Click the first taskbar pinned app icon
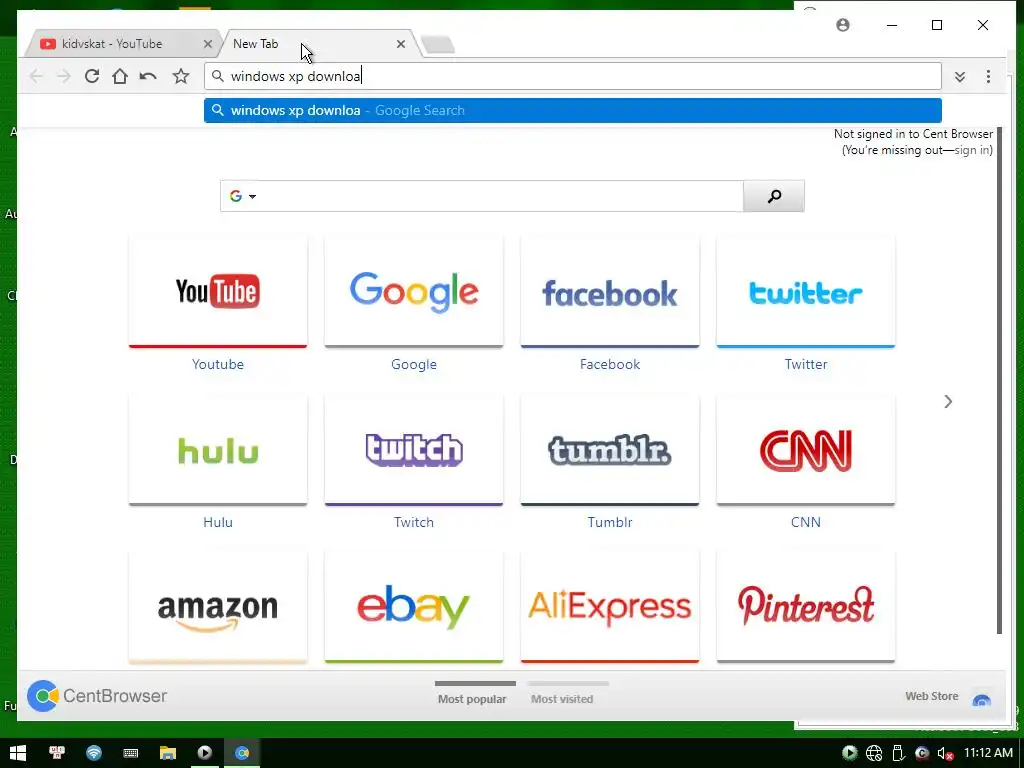This screenshot has height=768, width=1024. point(57,753)
